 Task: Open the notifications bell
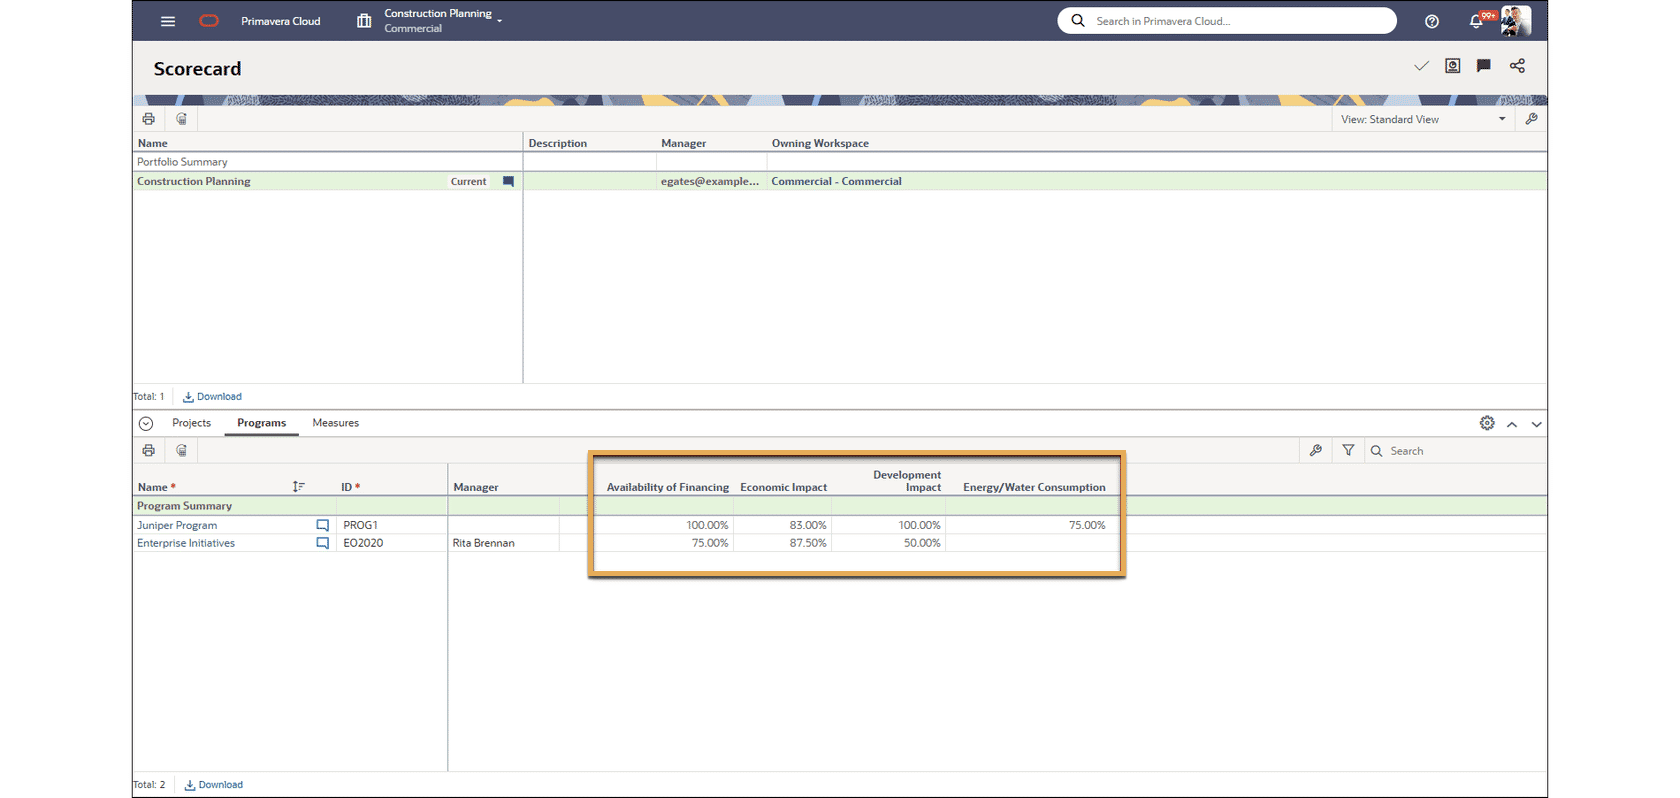[1476, 21]
